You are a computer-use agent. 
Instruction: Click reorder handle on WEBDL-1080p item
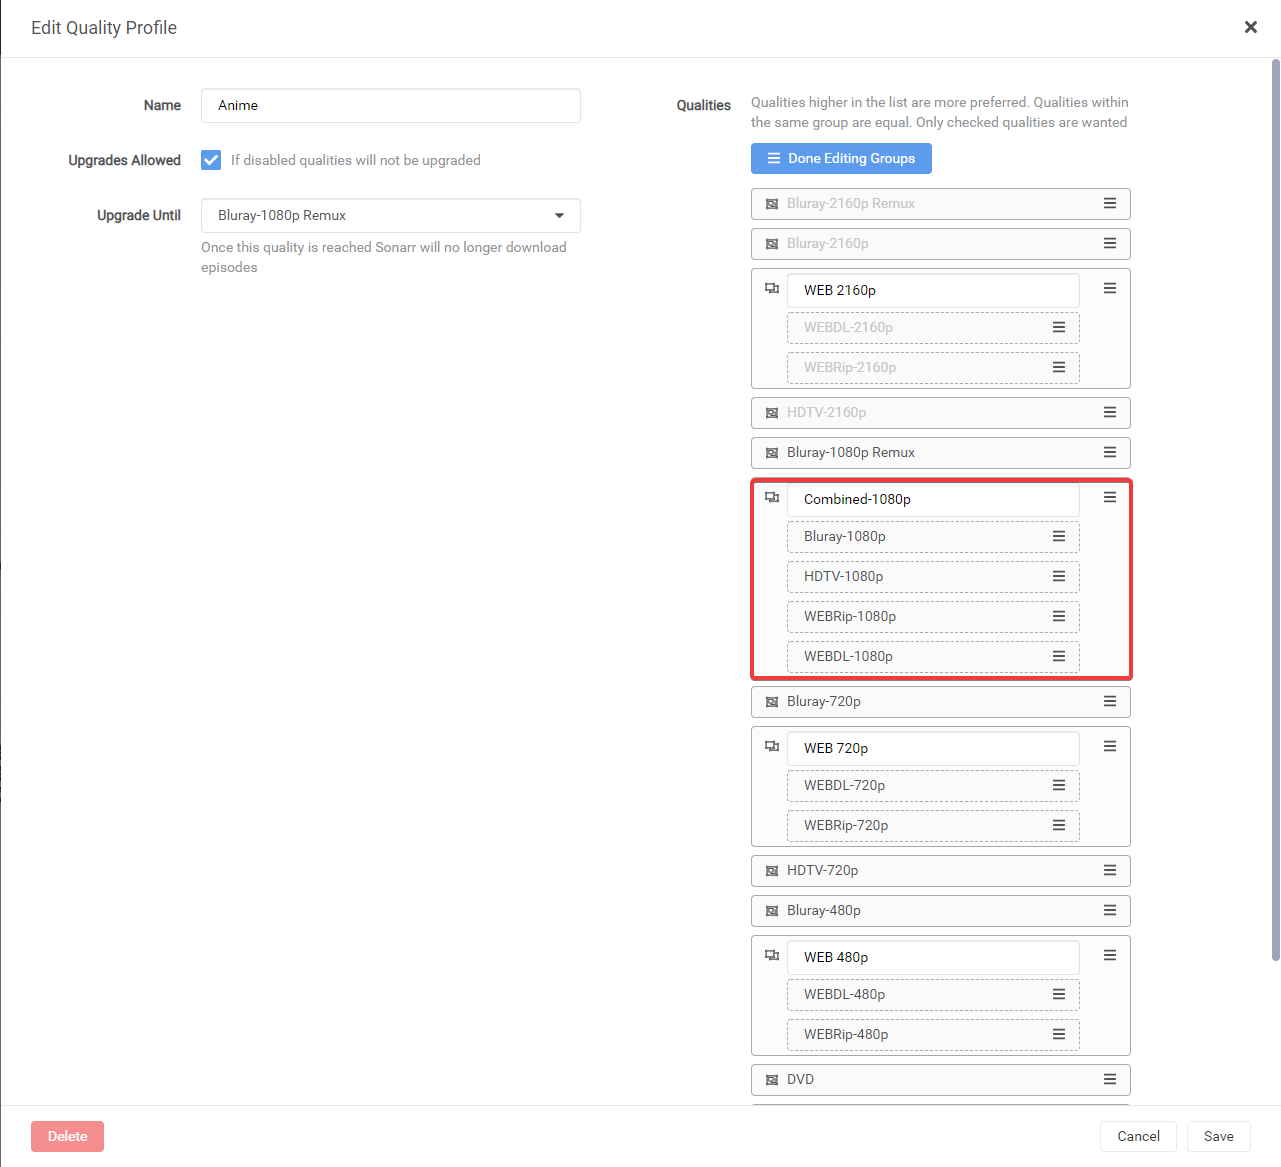(1059, 656)
